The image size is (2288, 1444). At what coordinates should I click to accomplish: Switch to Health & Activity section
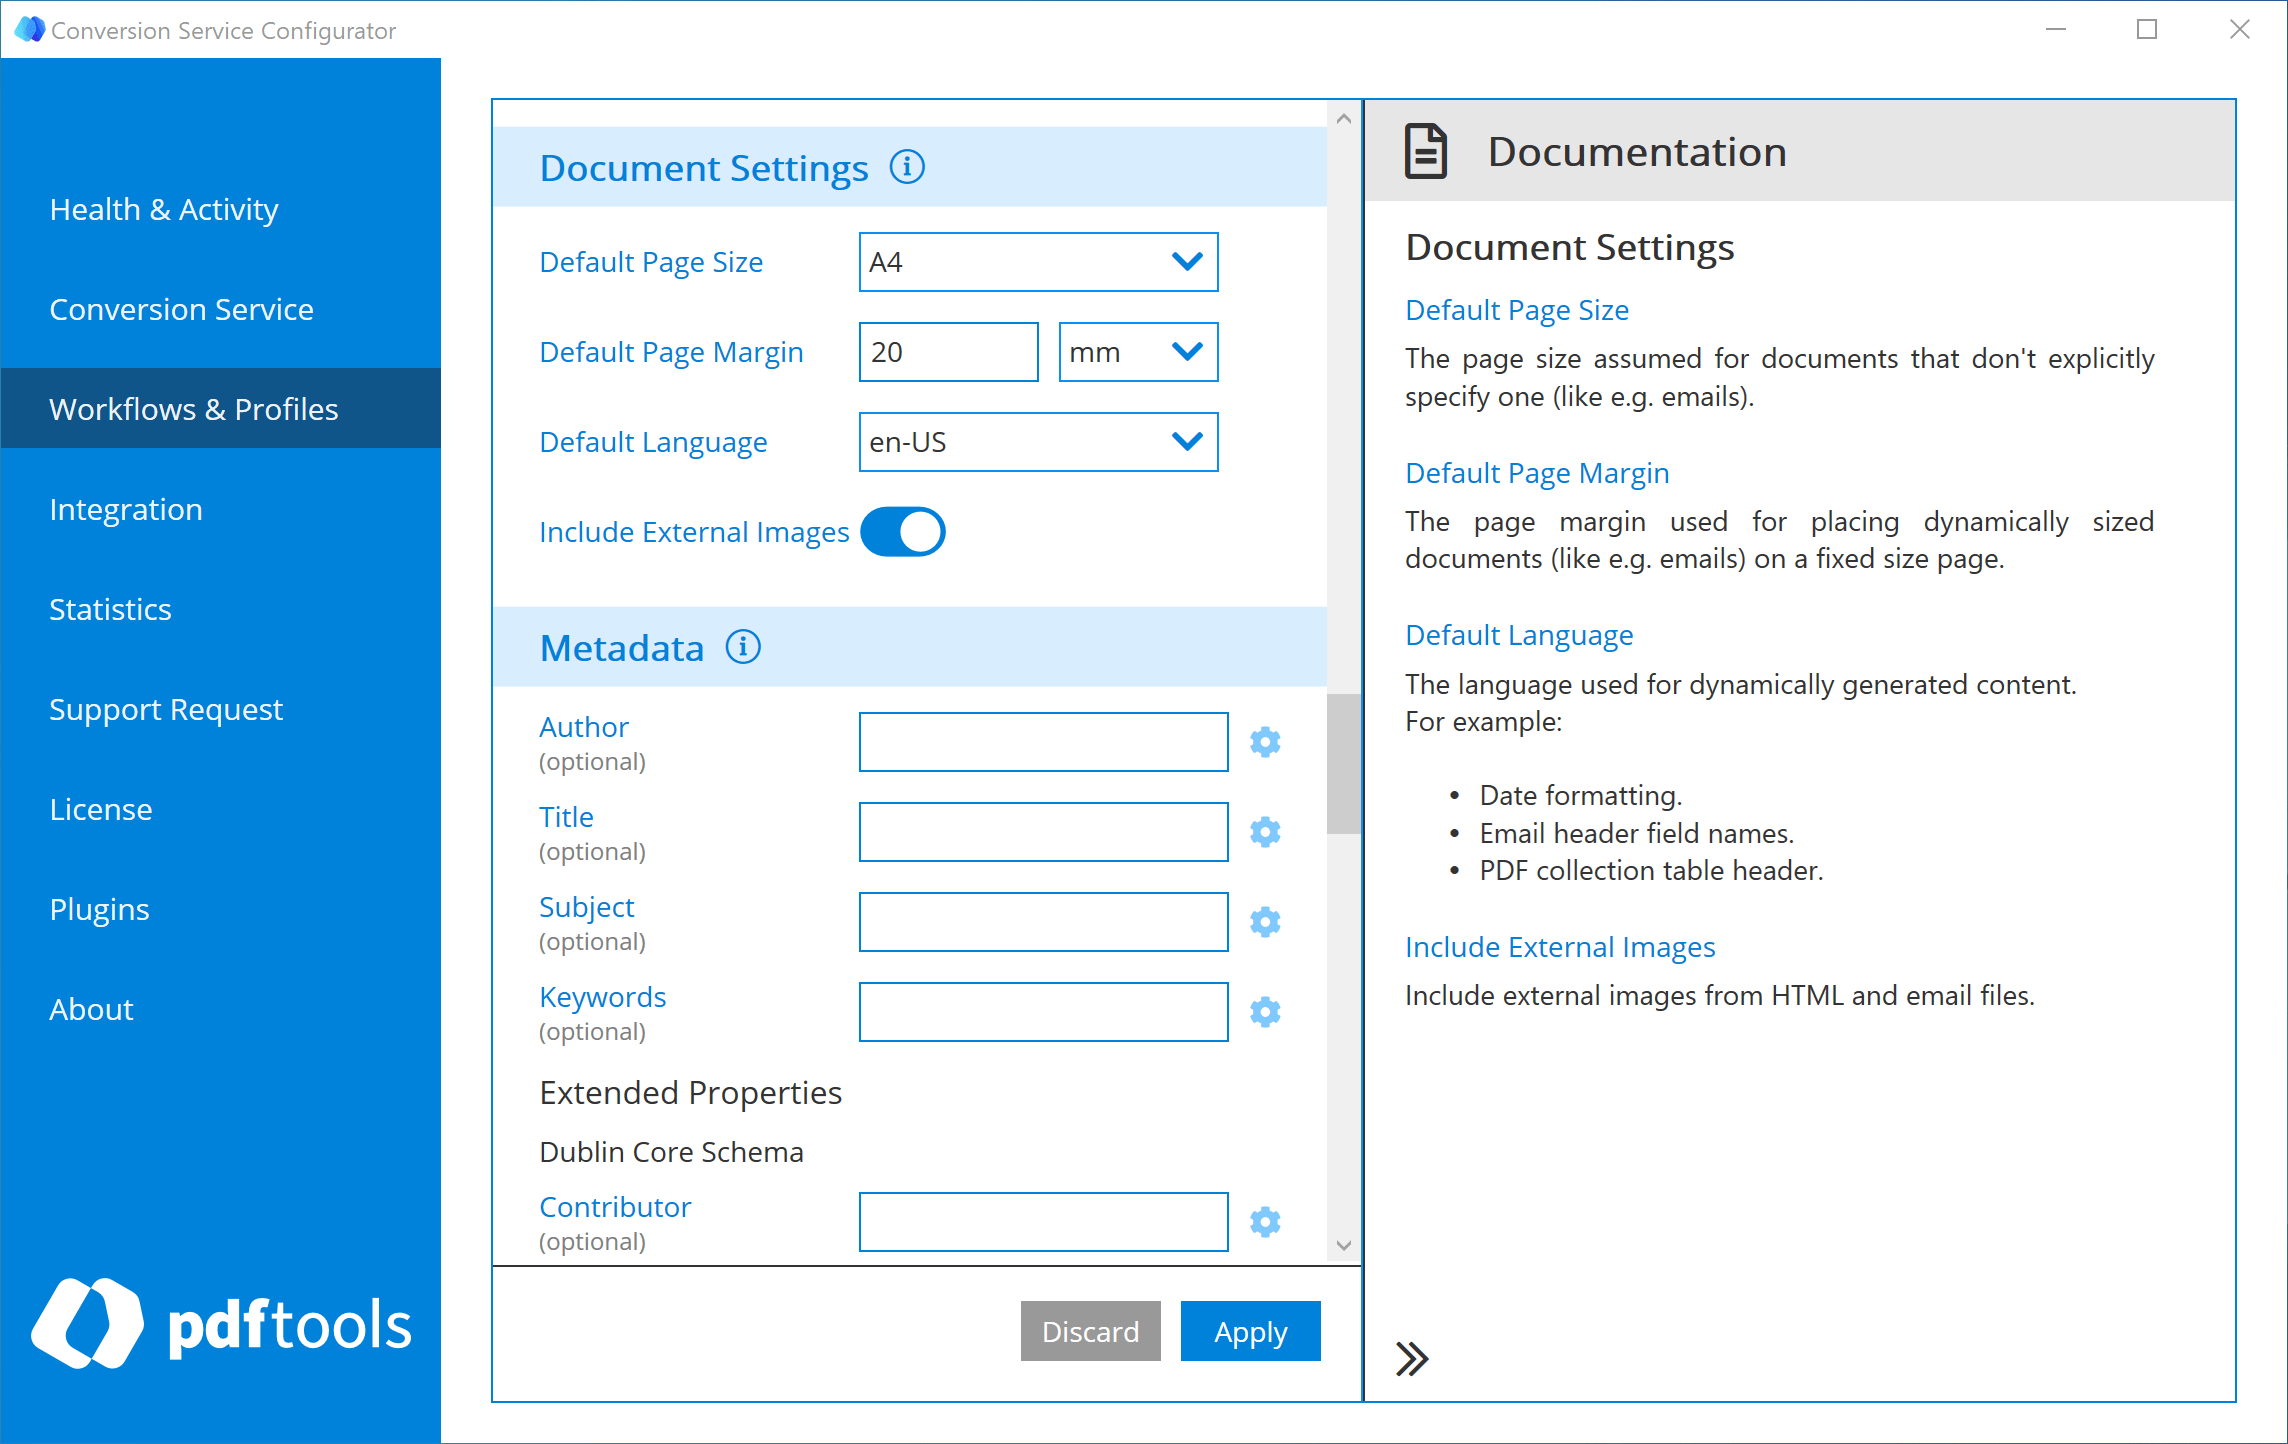pos(164,209)
